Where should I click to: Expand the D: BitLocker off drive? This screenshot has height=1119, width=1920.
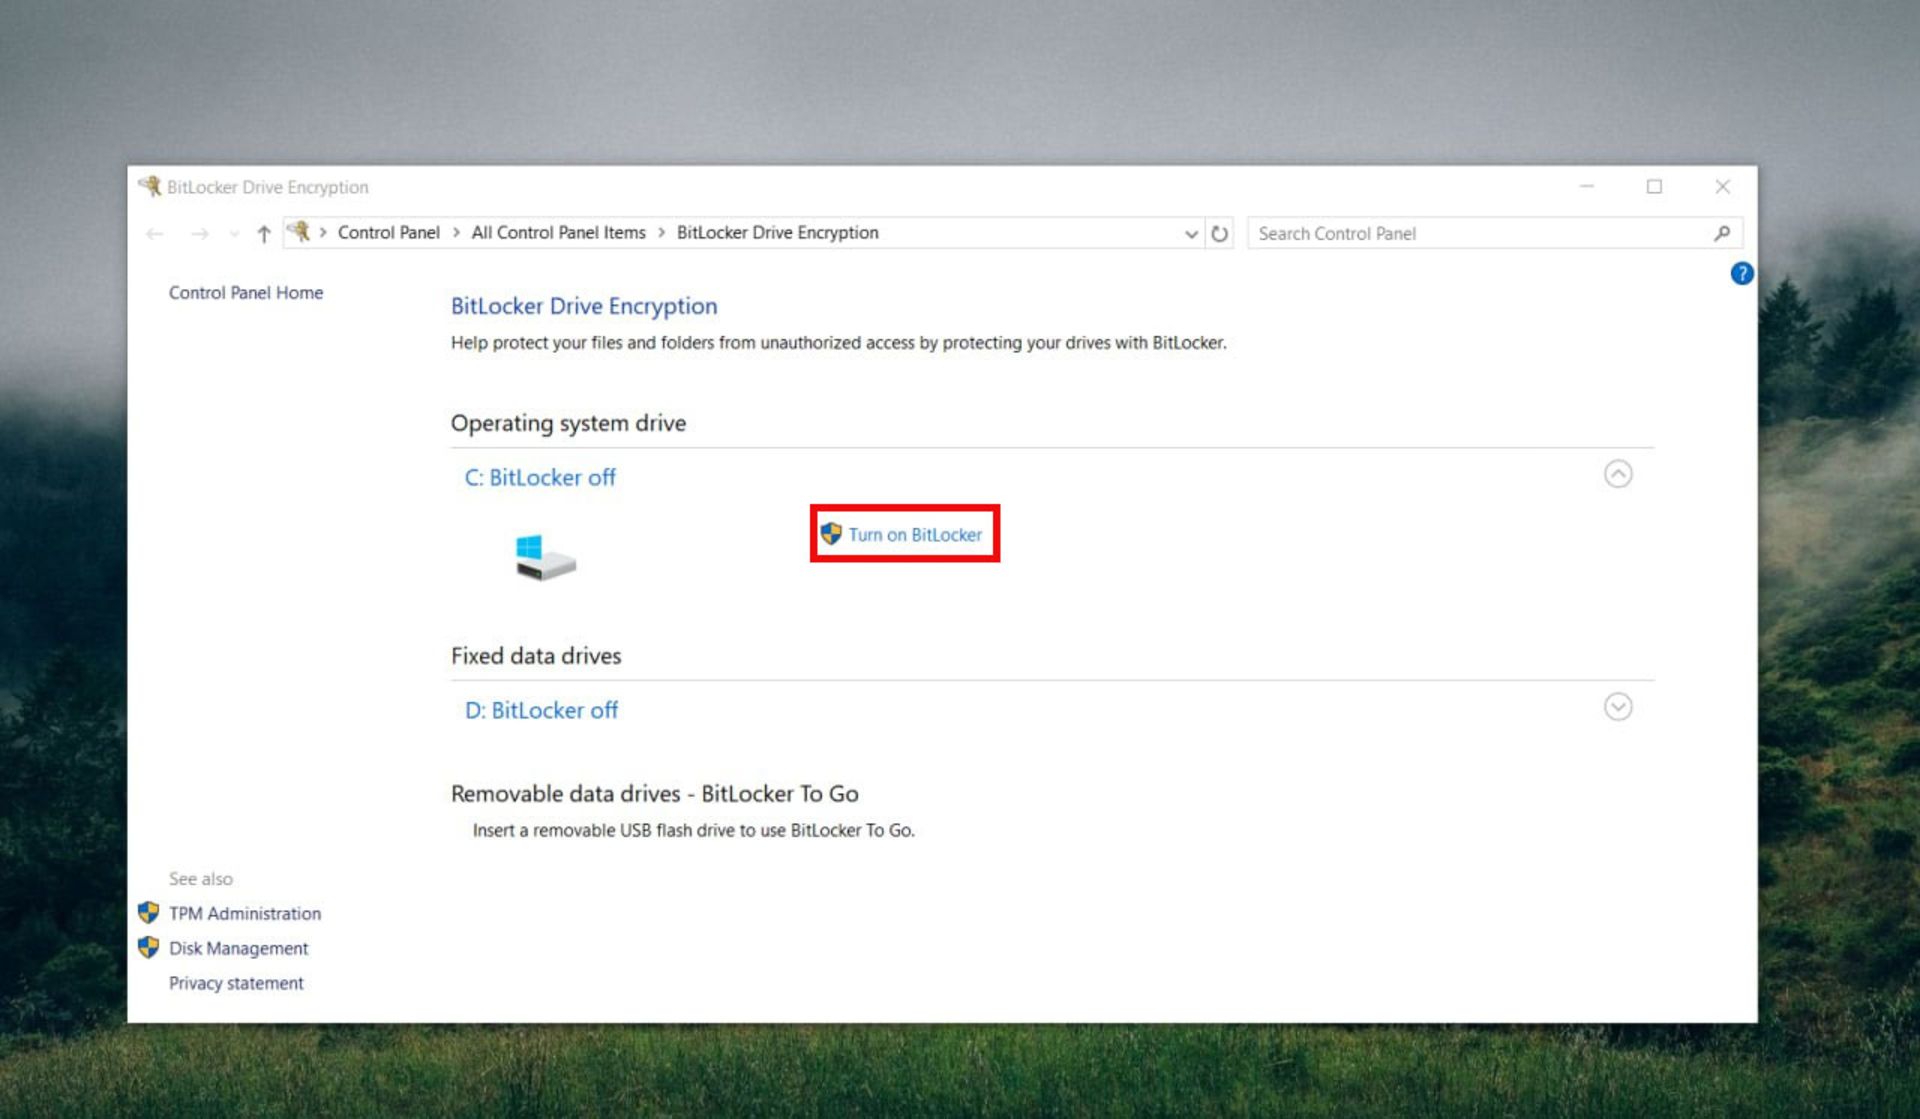1618,707
